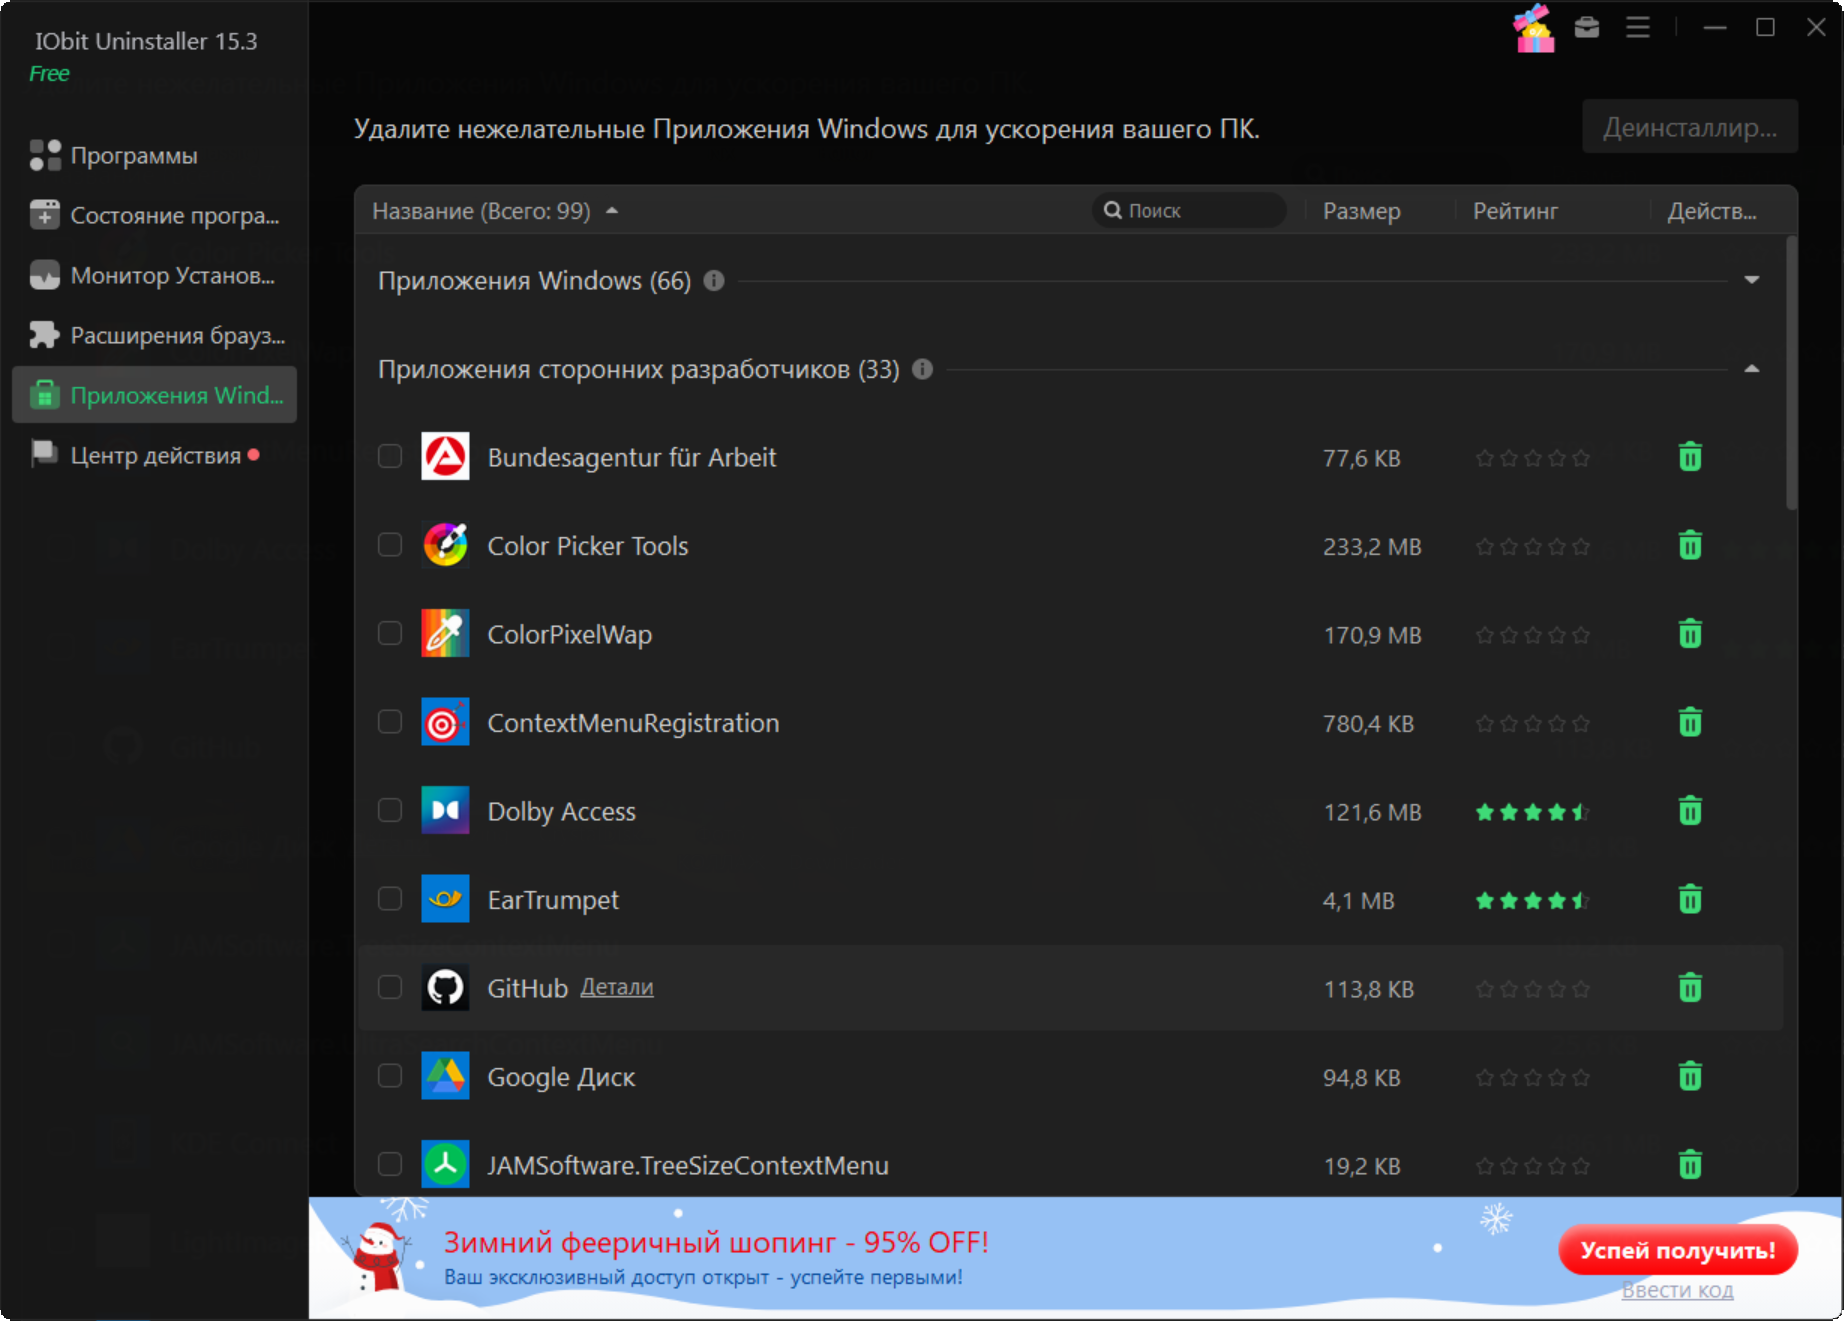
Task: Delete EarTrumpet using its trash icon
Action: coord(1689,899)
